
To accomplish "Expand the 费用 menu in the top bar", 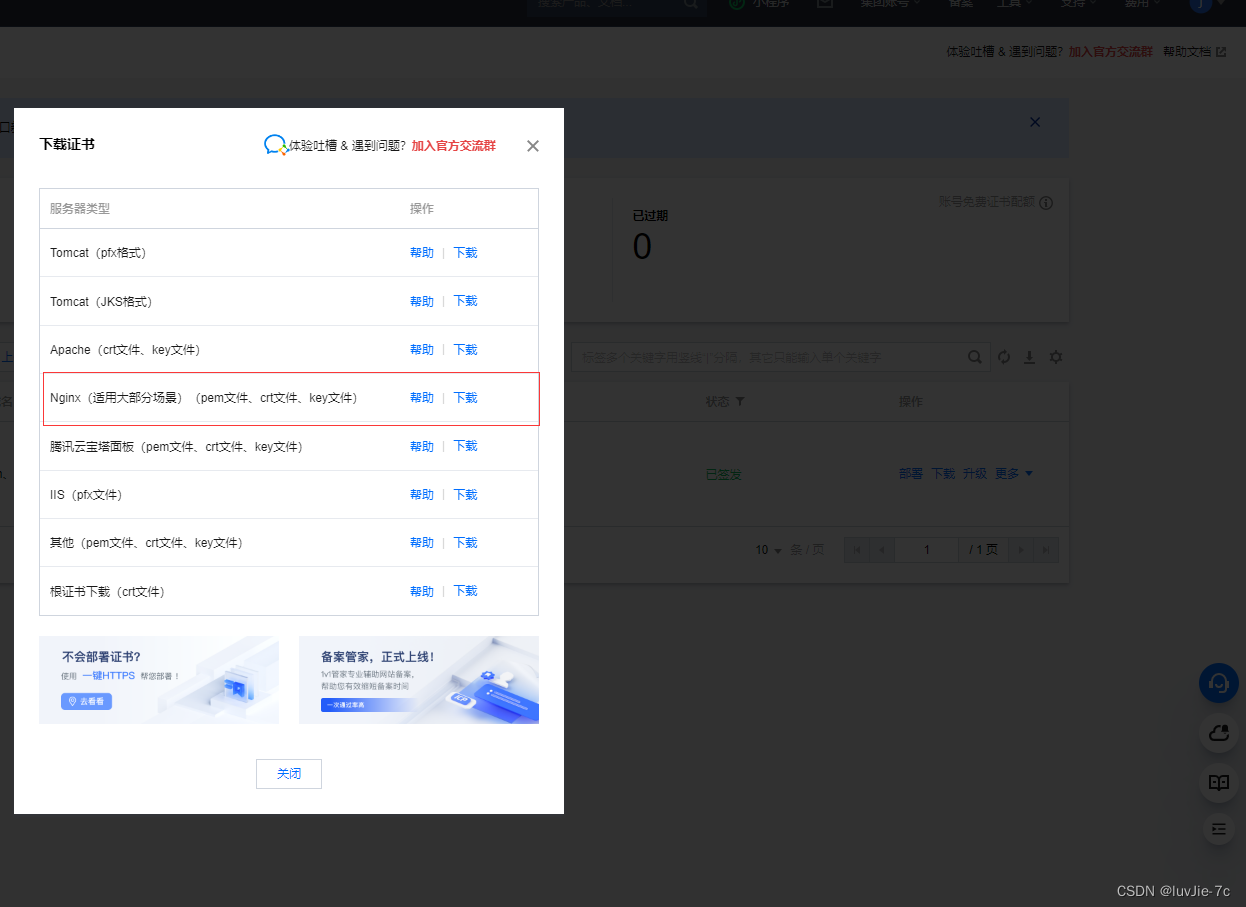I will [1143, 4].
